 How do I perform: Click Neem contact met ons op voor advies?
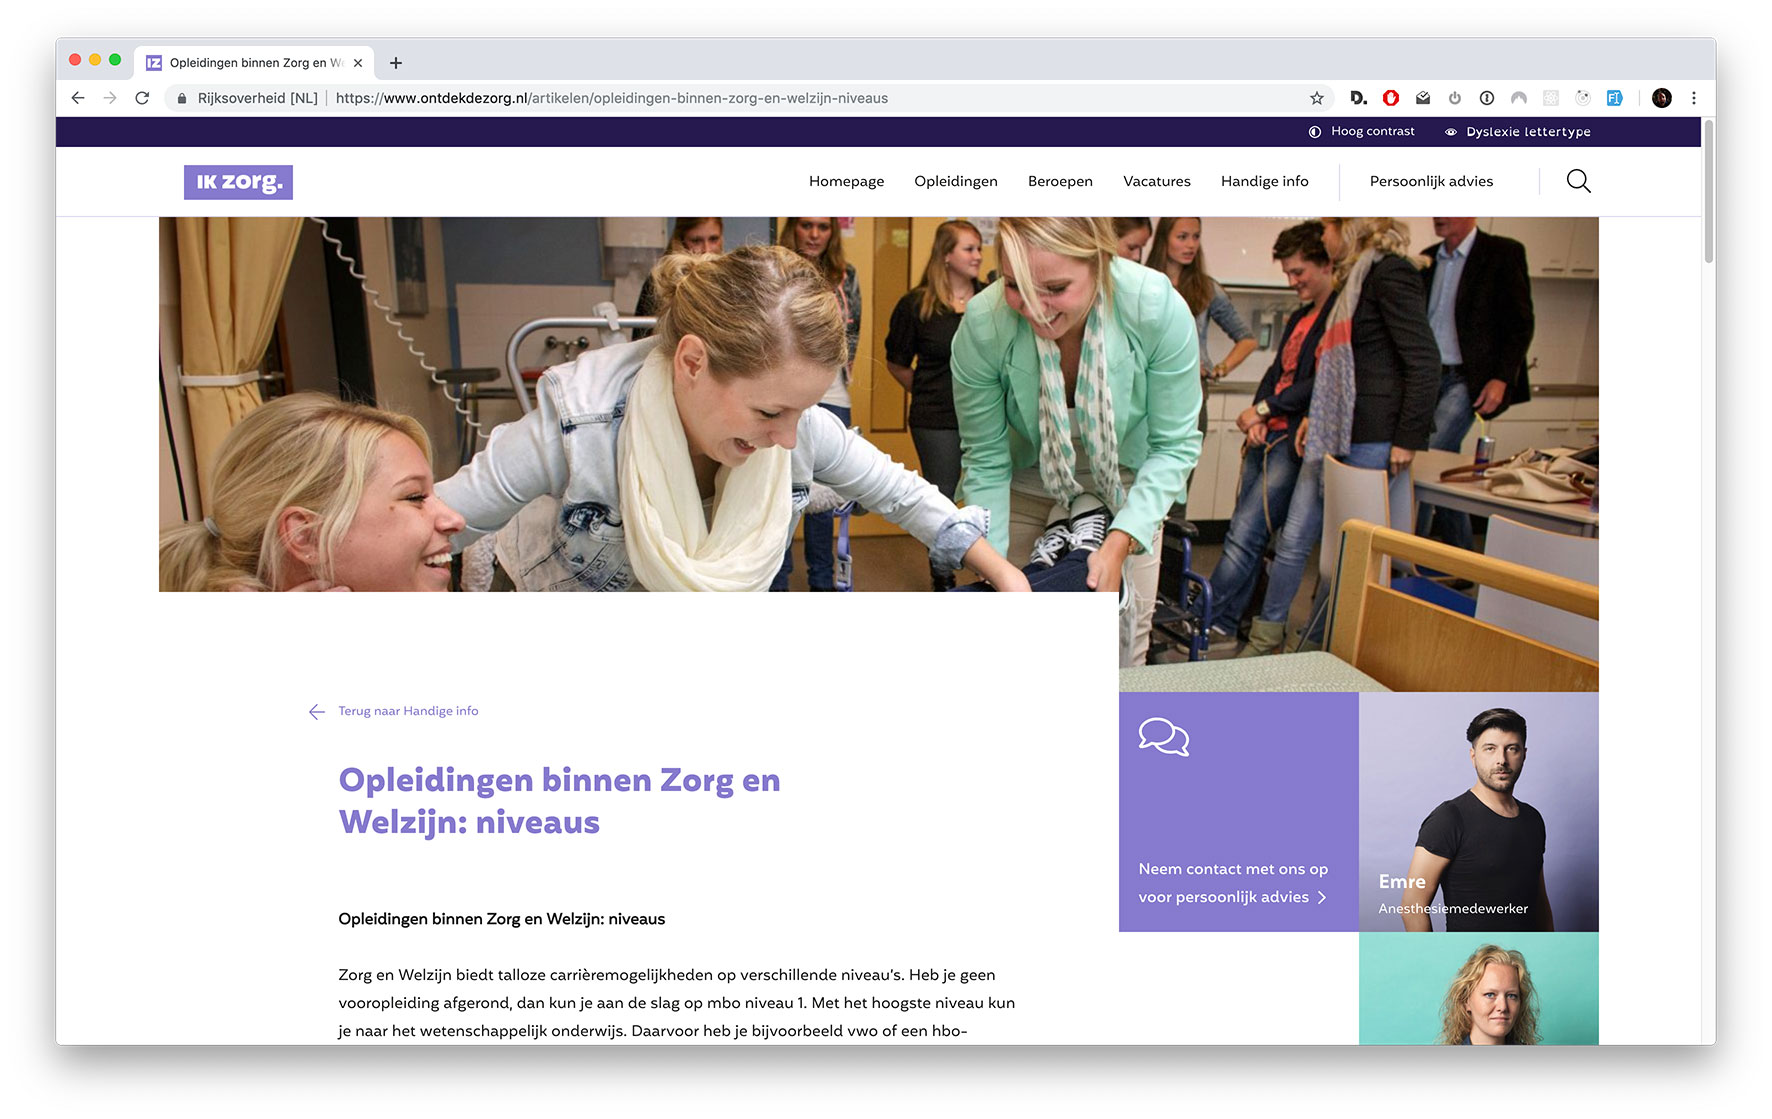point(1234,883)
